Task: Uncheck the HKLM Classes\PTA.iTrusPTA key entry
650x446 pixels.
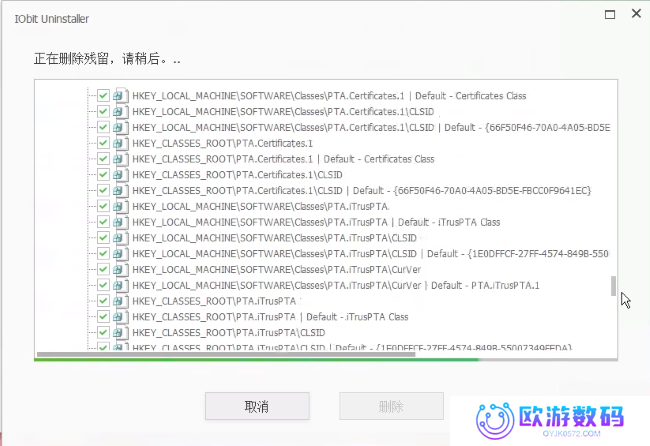Action: click(103, 206)
